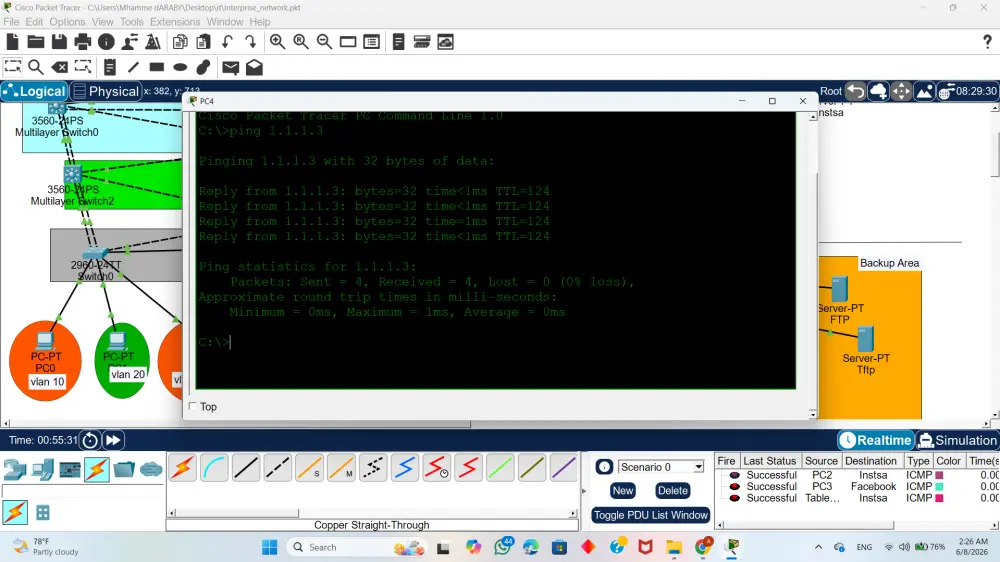Pick the Draw Ellipse tool
The width and height of the screenshot is (1000, 562).
(180, 67)
